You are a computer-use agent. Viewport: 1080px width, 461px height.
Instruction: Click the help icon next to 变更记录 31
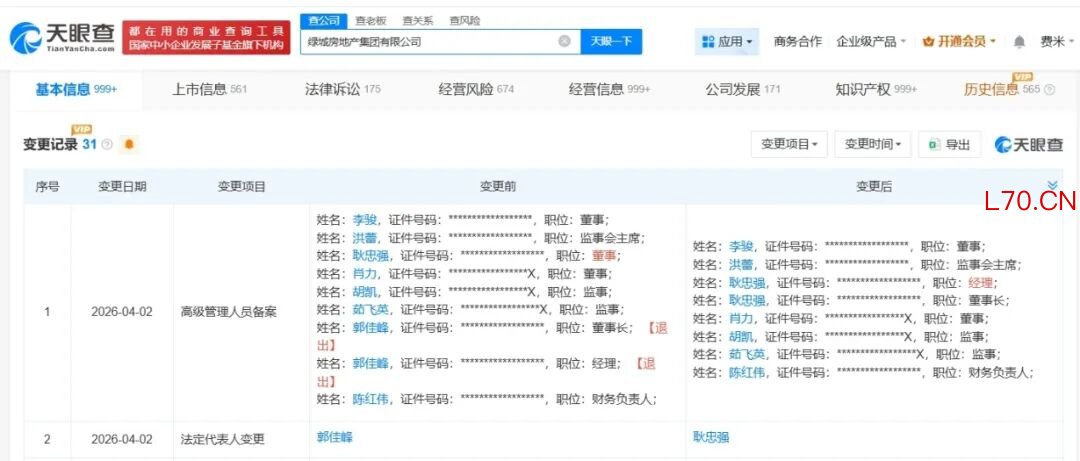107,145
